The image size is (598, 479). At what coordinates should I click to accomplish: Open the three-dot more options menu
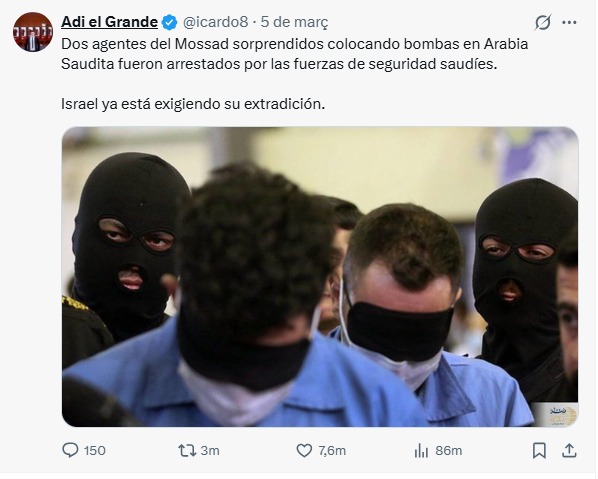pos(569,23)
